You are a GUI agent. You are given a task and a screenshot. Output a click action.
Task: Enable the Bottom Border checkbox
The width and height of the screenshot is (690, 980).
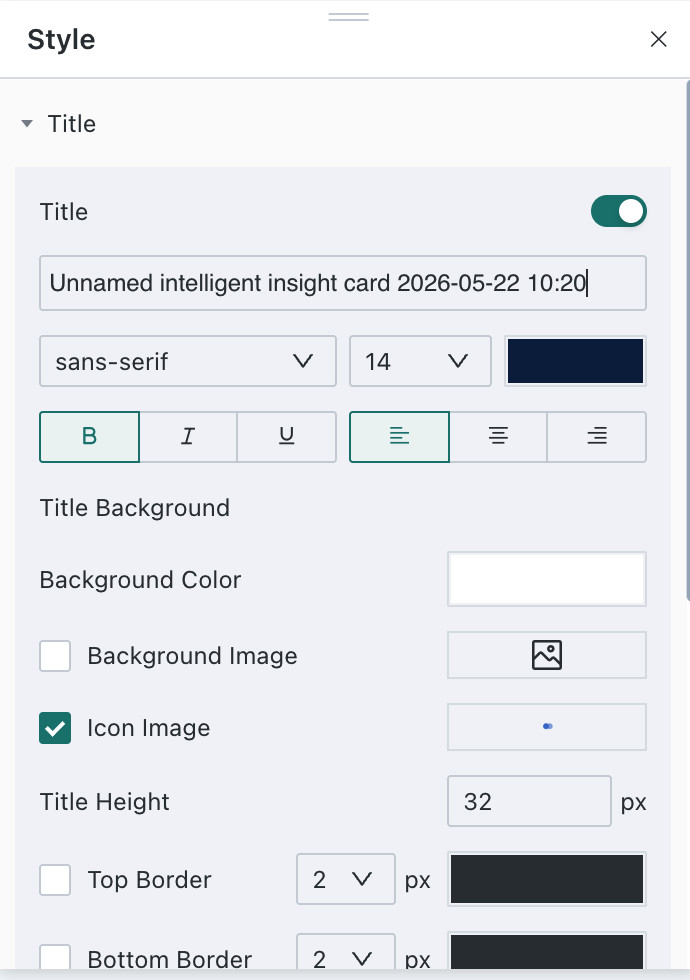[55, 959]
